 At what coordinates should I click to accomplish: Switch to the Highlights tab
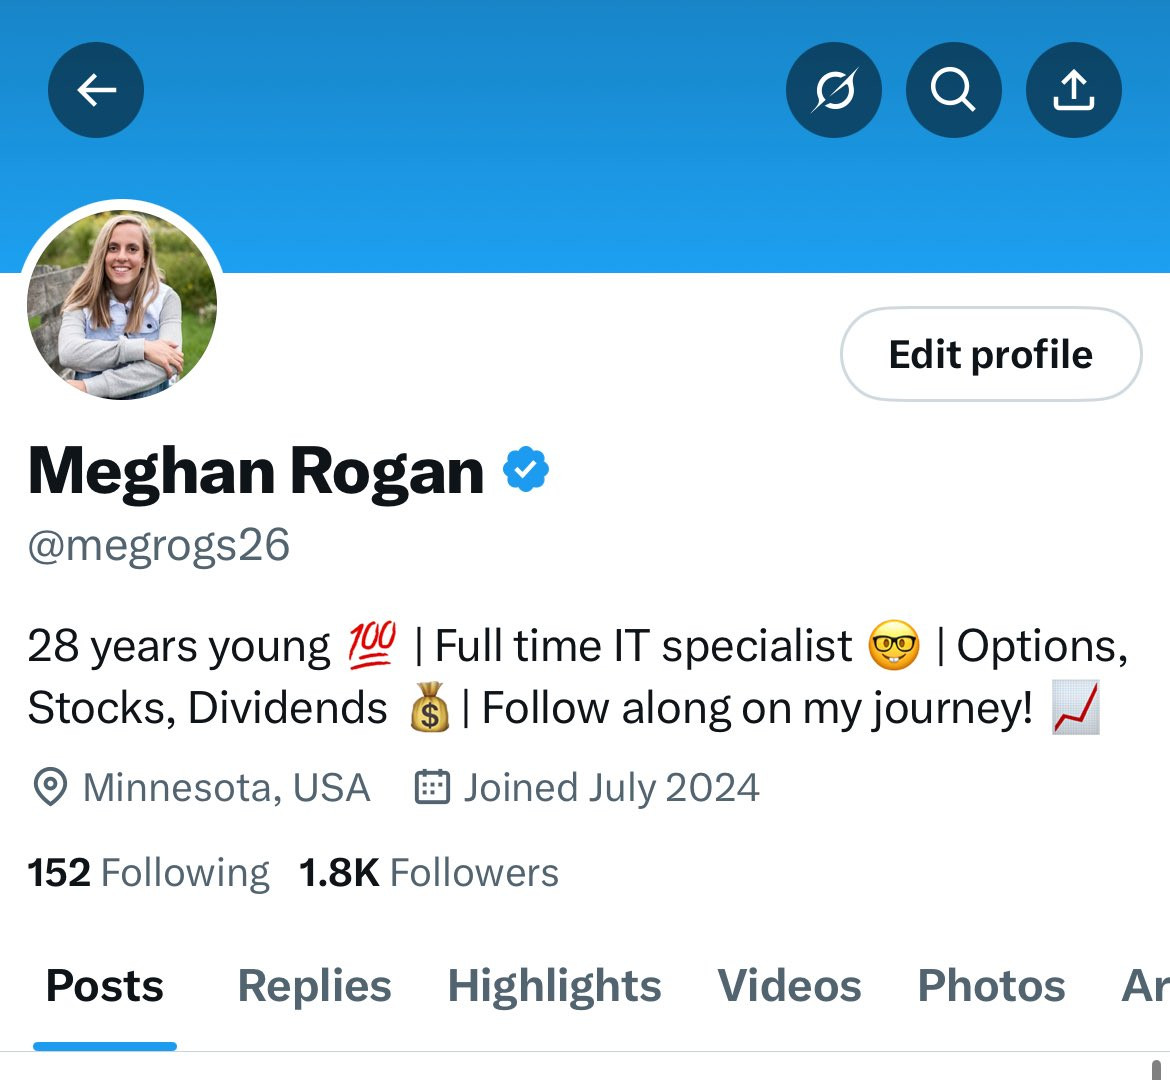[554, 986]
